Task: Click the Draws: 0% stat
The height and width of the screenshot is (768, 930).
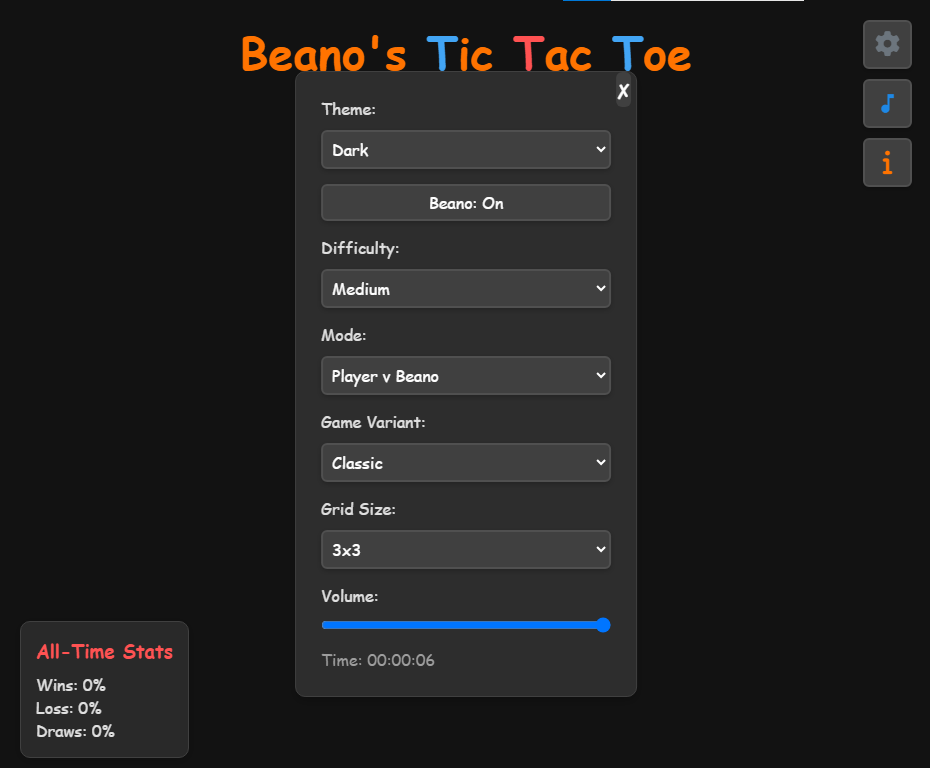Action: click(x=75, y=731)
